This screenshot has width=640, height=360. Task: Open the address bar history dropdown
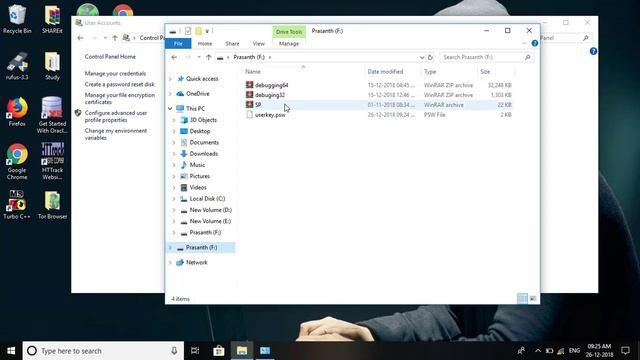point(422,58)
